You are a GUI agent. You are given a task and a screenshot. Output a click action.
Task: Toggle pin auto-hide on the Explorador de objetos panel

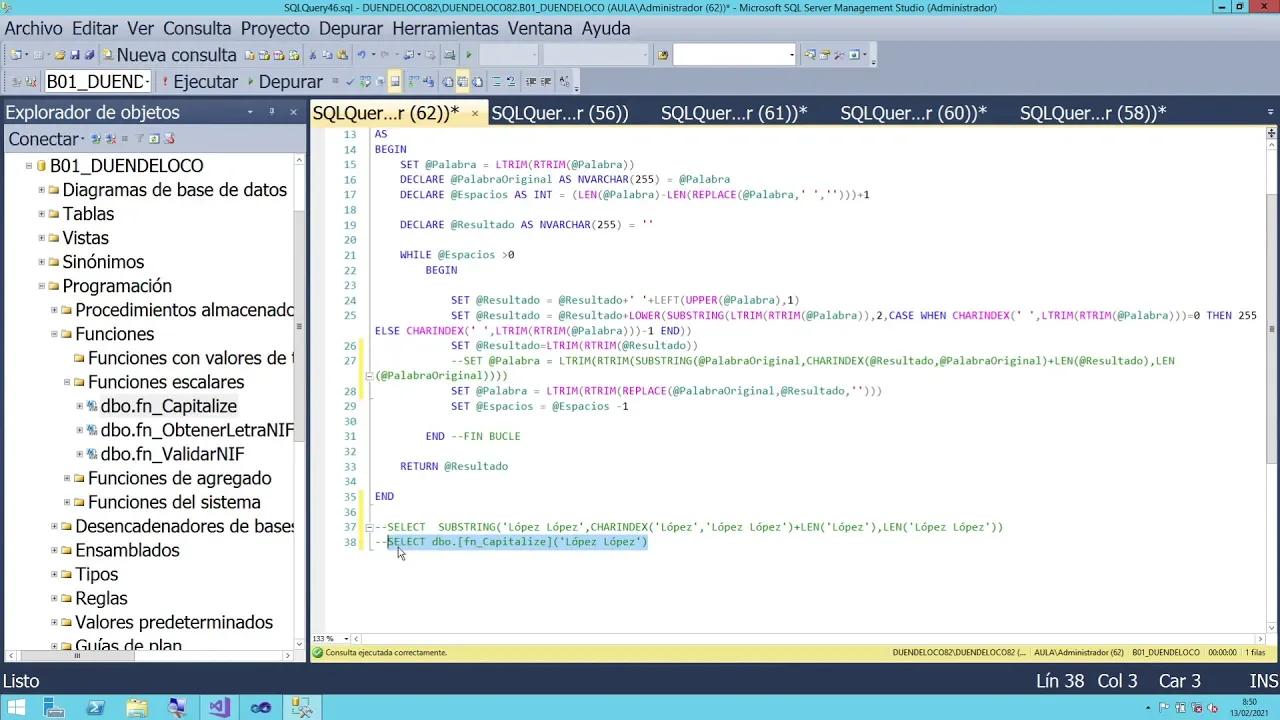pos(272,112)
